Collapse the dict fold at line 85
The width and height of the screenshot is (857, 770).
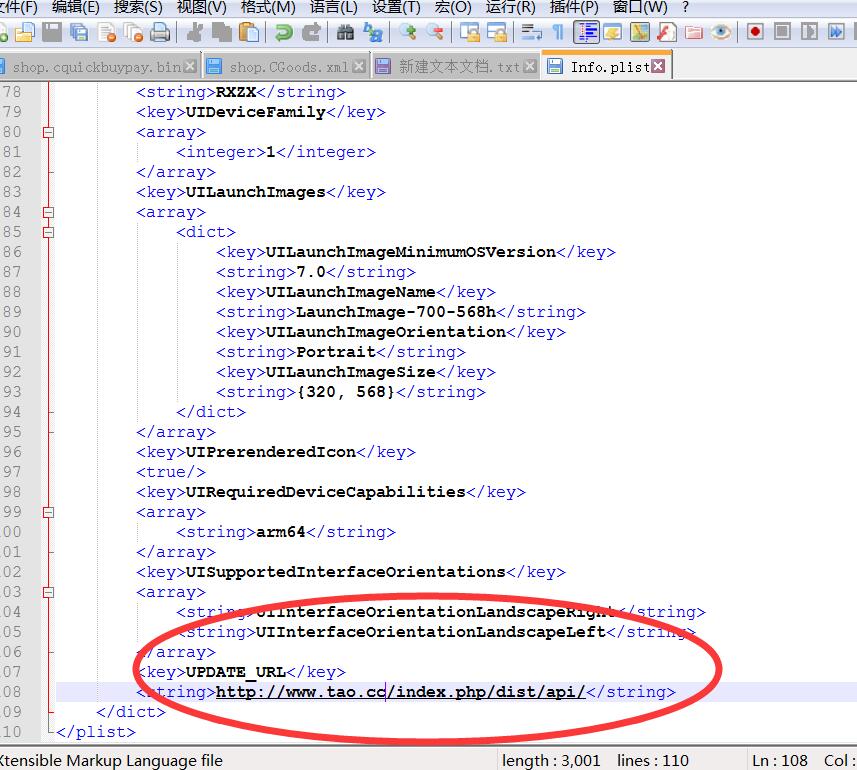[48, 232]
